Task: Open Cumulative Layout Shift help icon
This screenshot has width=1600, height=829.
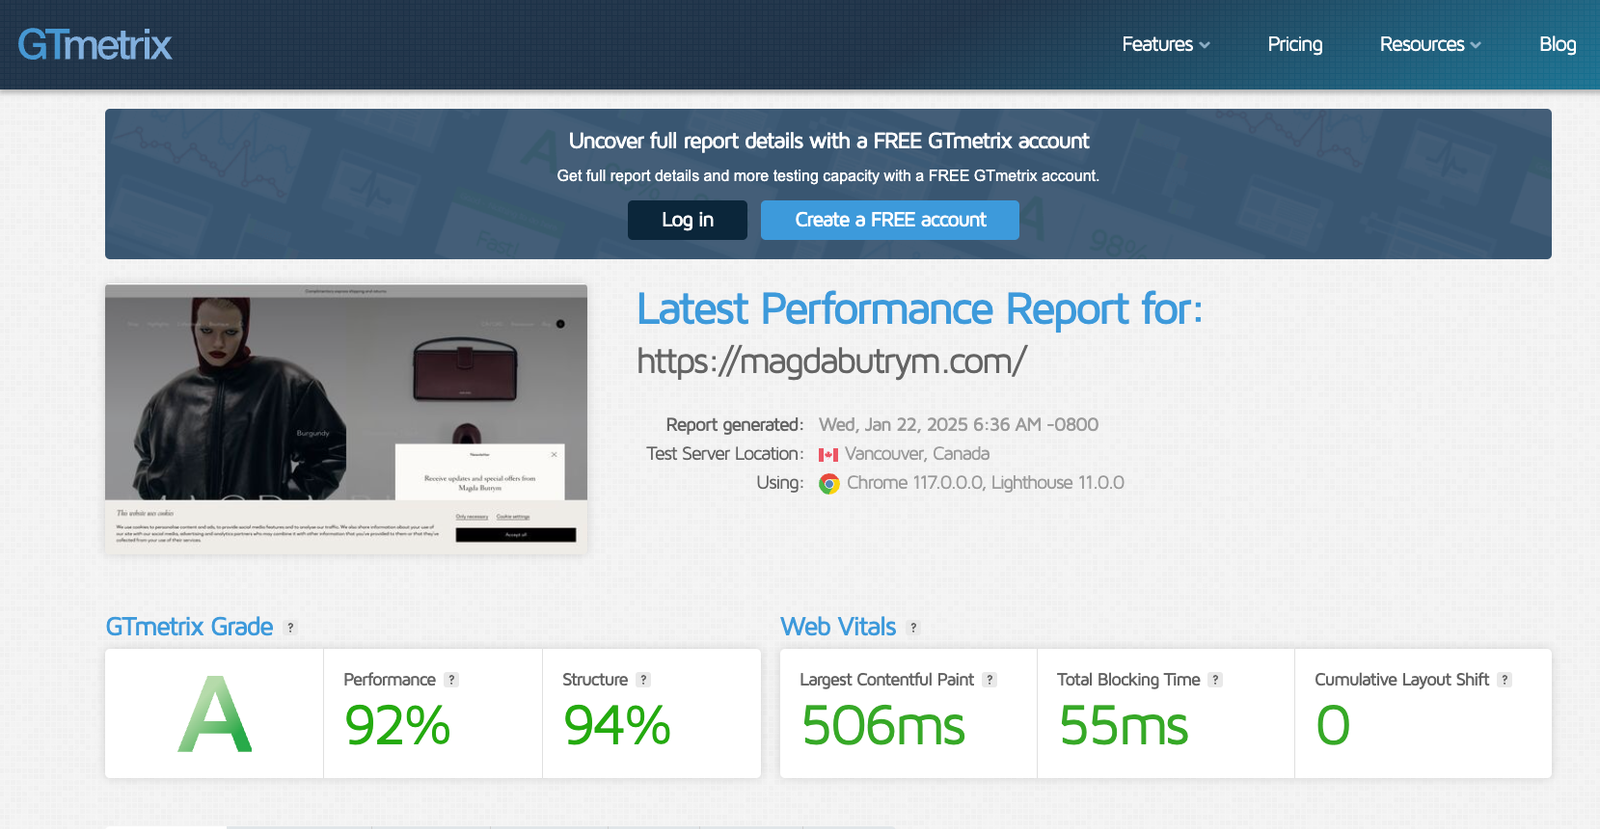Action: pos(1505,680)
